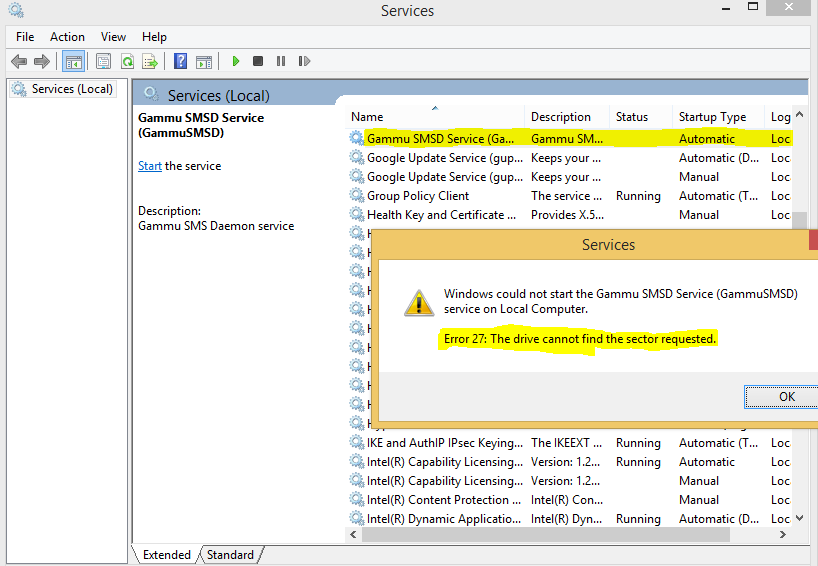The image size is (818, 566).
Task: Click the Restart Service toolbar icon
Action: (x=304, y=62)
